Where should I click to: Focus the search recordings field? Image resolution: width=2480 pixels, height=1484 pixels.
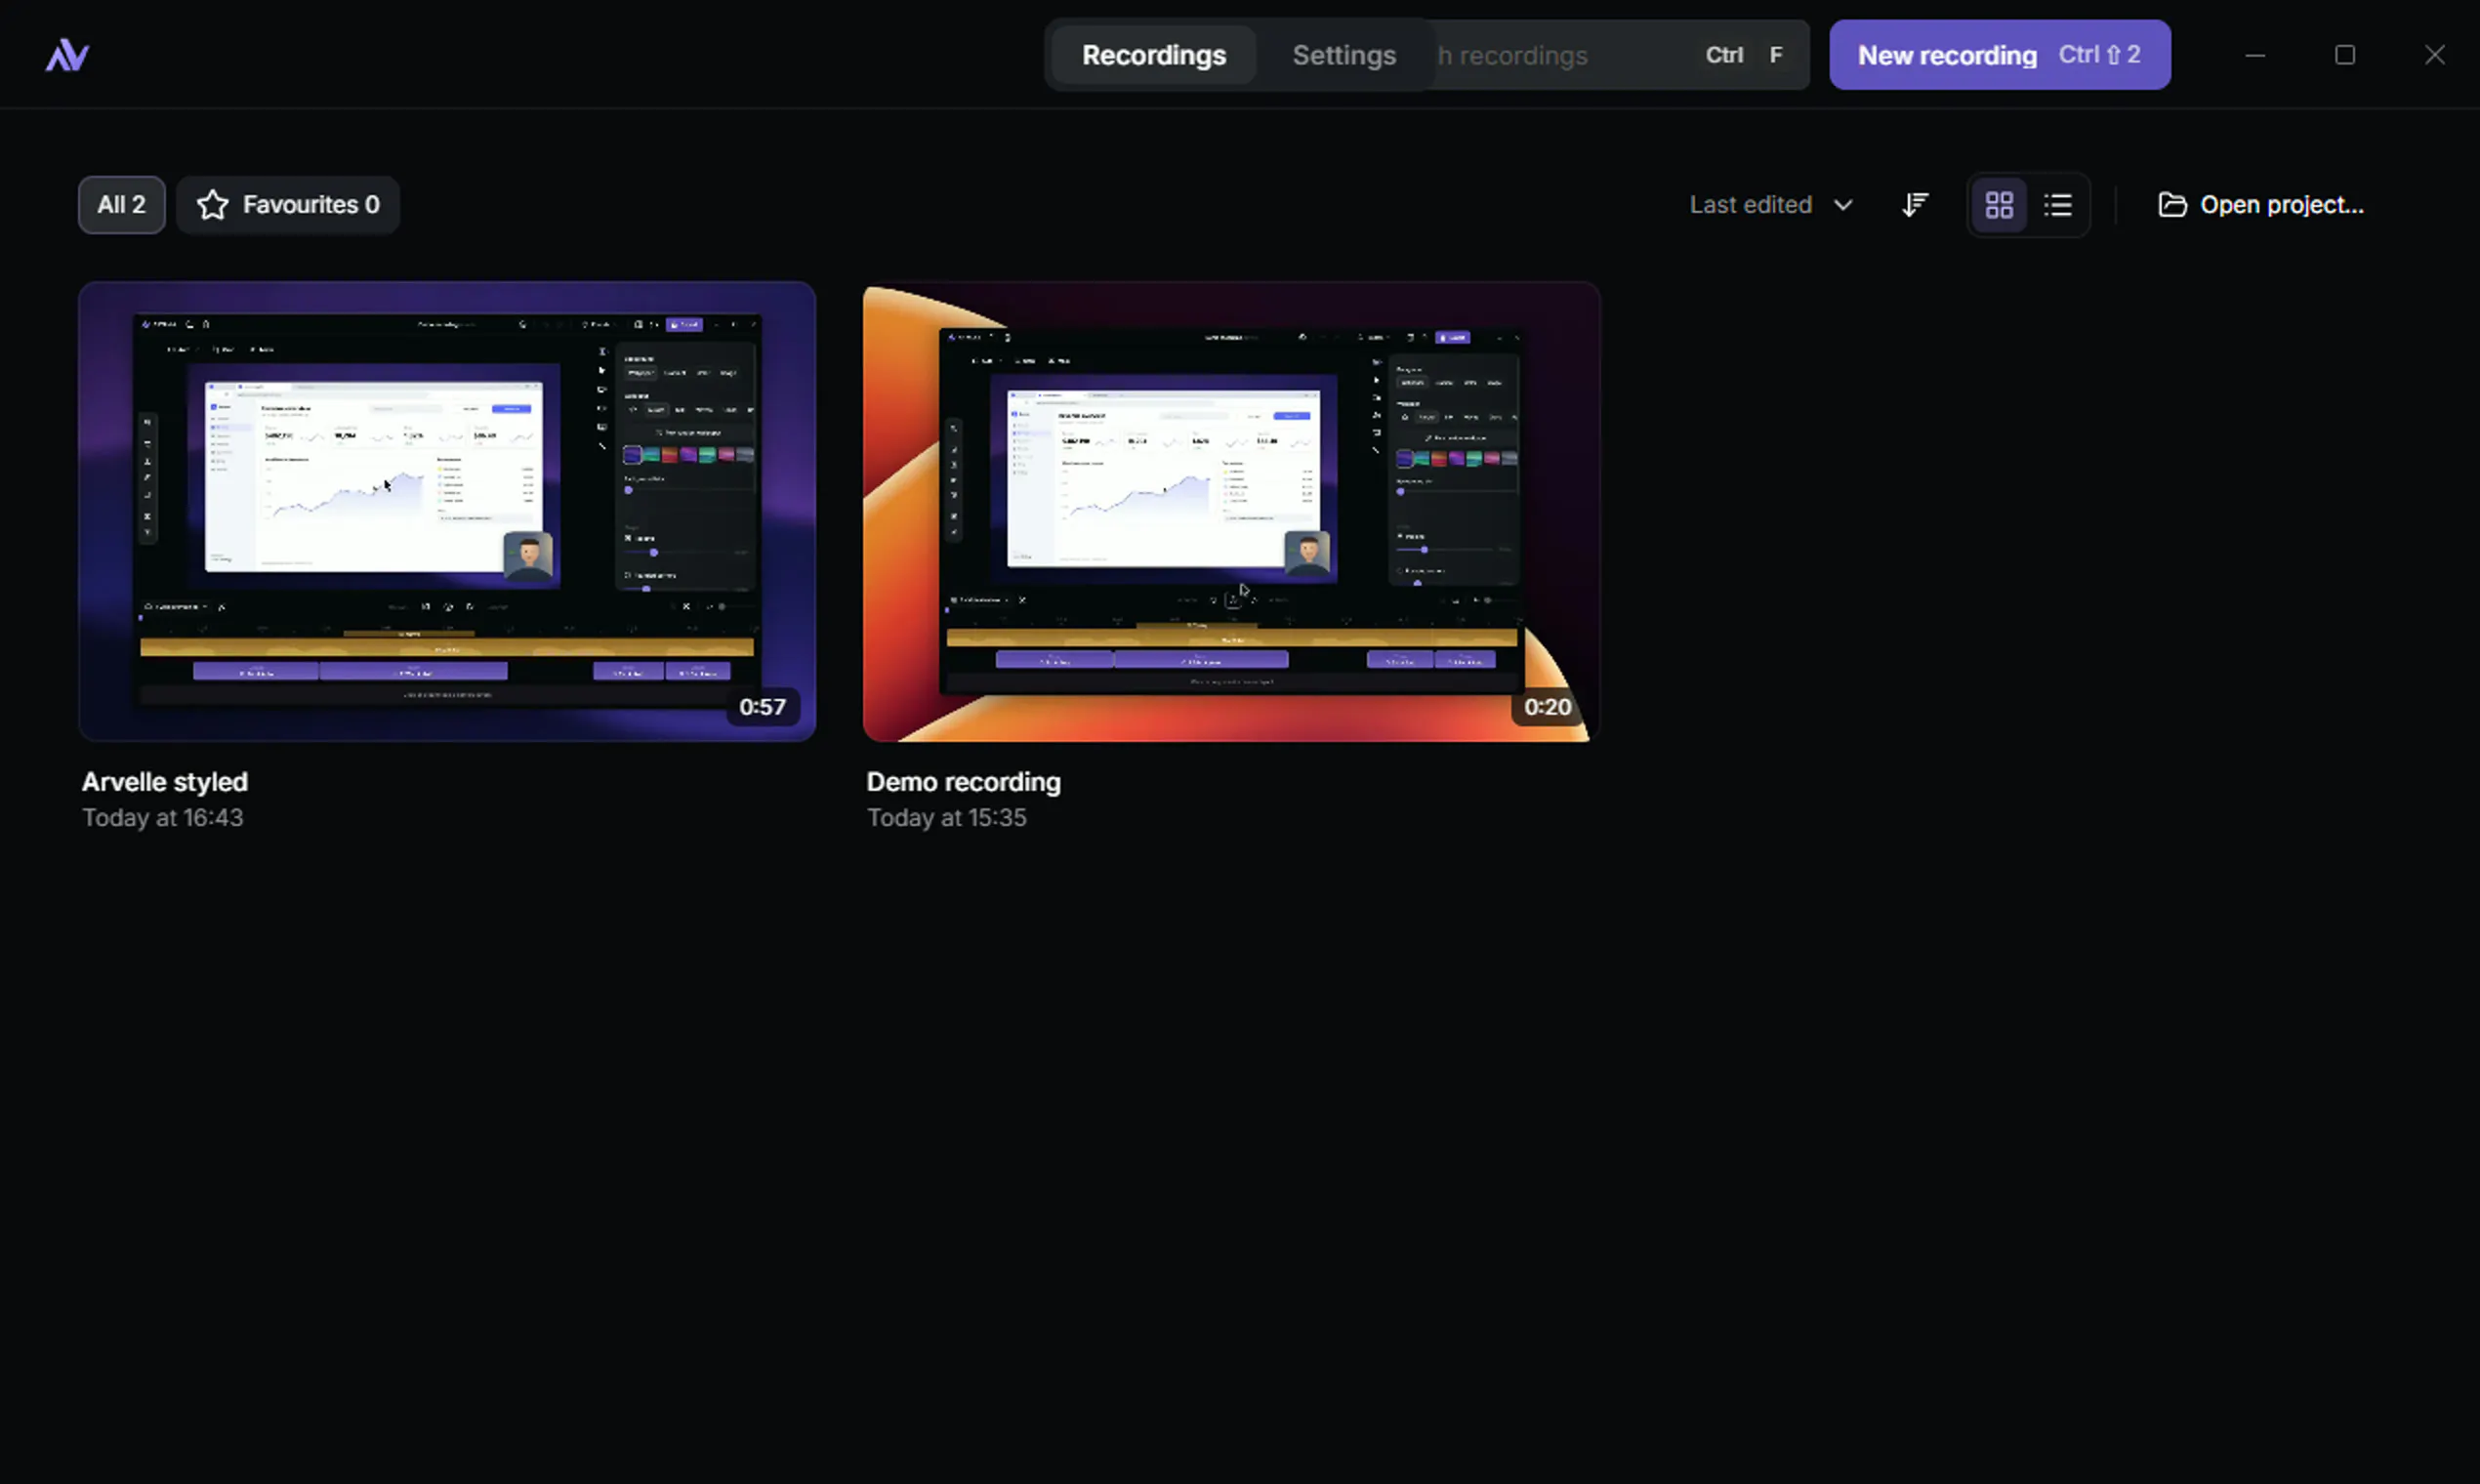(1620, 55)
